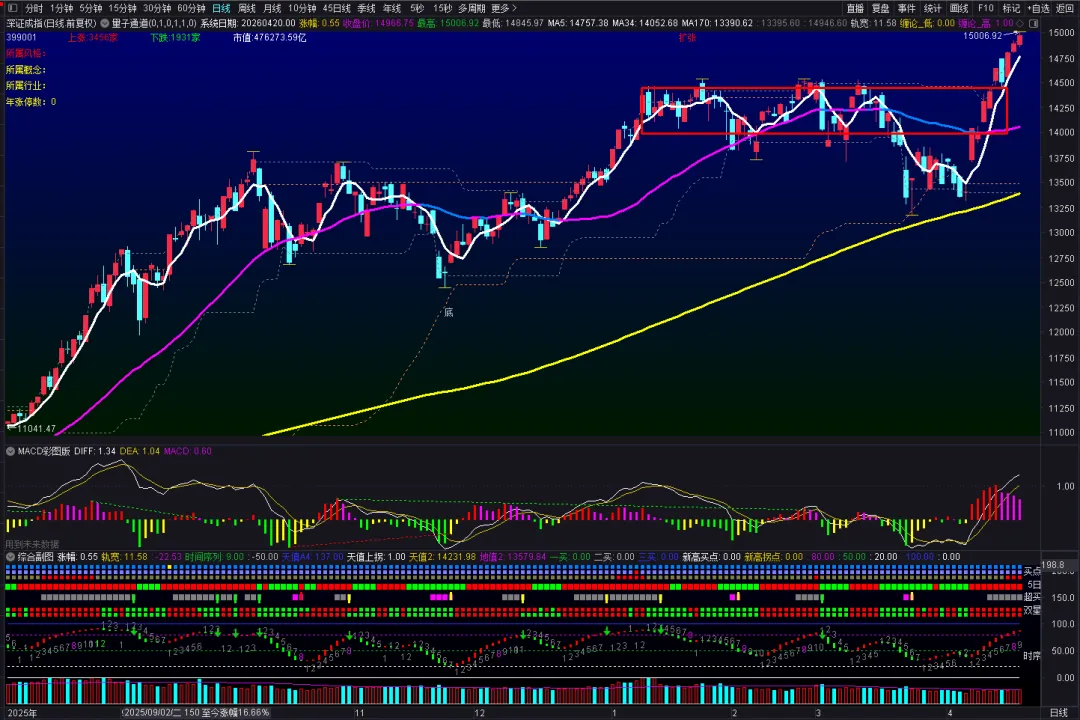Click the 所属概念 label
The image size is (1080, 720).
point(25,70)
